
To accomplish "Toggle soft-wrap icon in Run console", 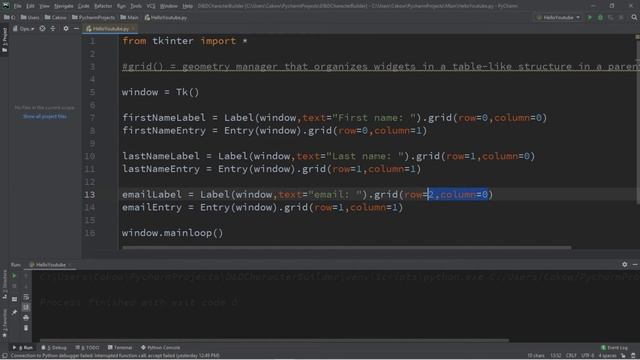I will tap(26, 297).
